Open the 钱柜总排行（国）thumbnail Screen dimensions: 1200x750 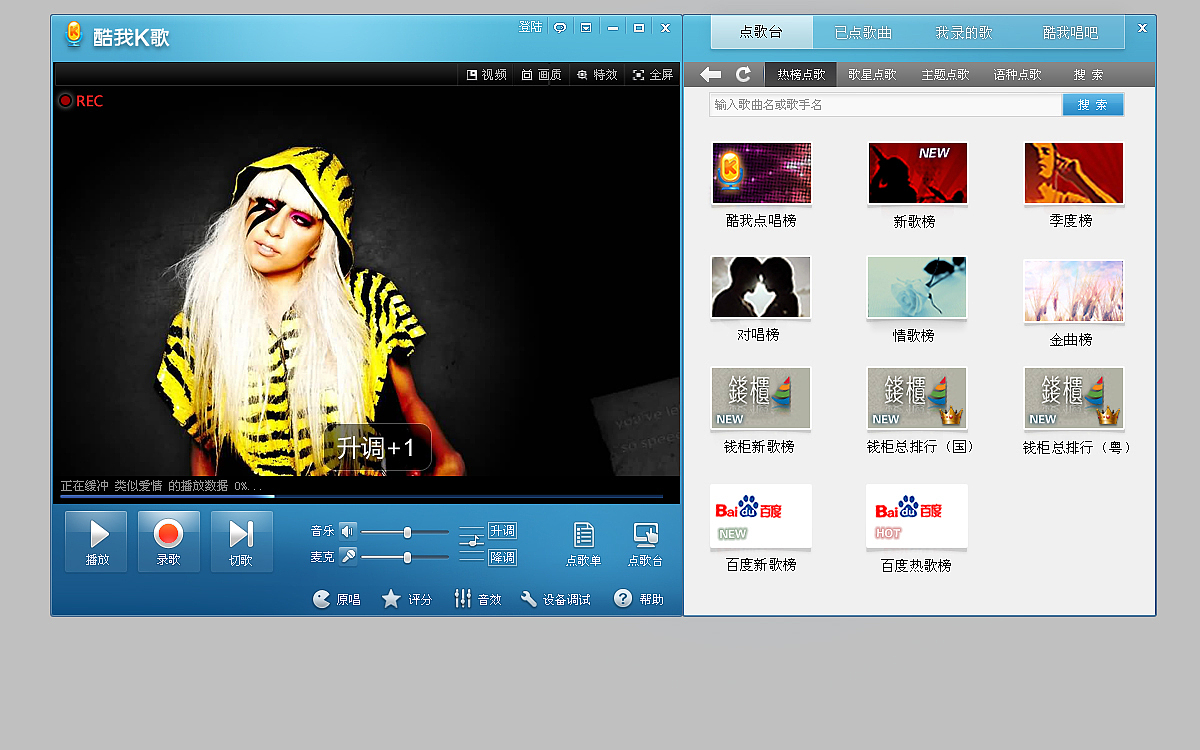click(x=917, y=398)
